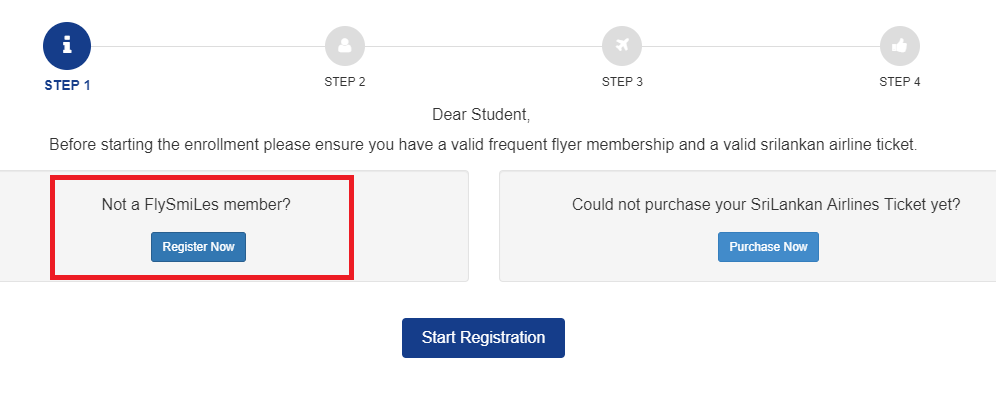
Task: Choose the STEP 4 label
Action: point(900,82)
